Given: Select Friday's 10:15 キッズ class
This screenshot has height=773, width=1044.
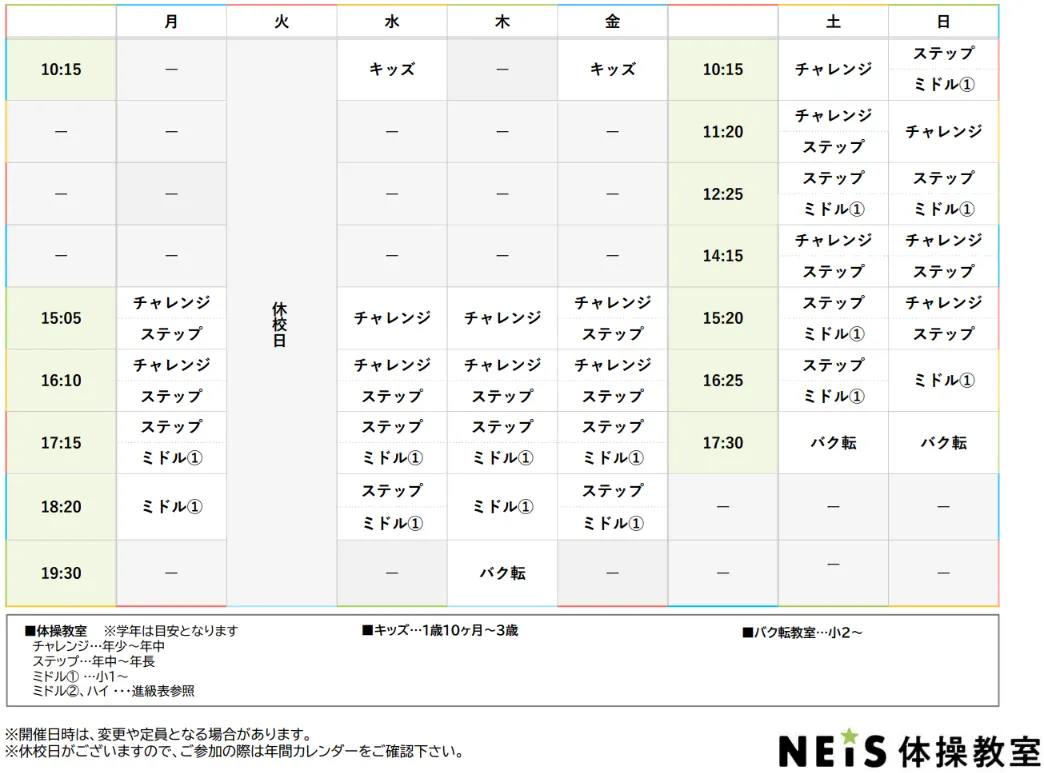Looking at the screenshot, I should pos(612,70).
